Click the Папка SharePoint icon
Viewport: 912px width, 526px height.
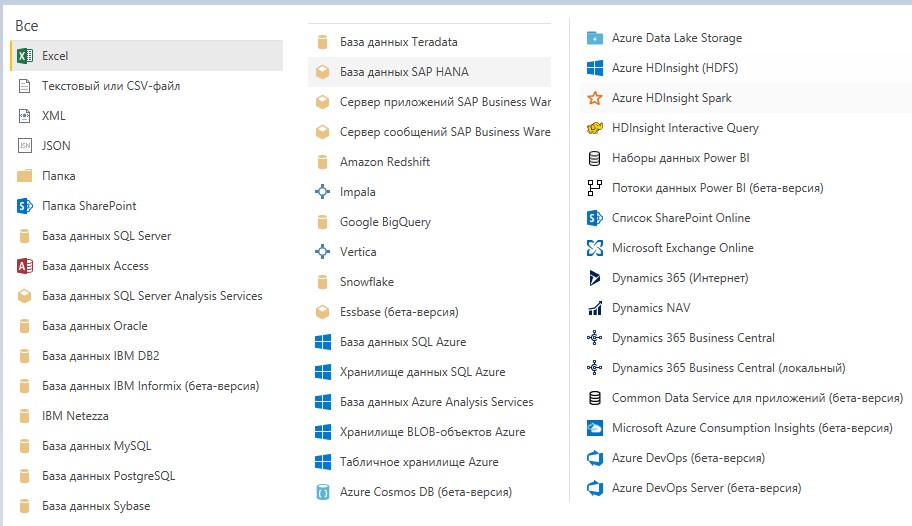(x=24, y=206)
